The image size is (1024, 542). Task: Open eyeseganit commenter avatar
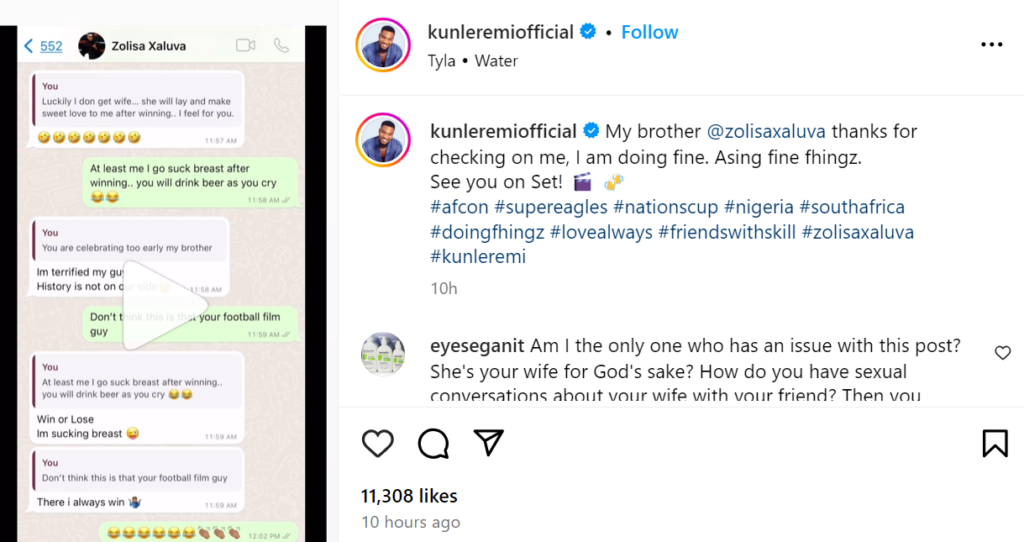tap(382, 356)
